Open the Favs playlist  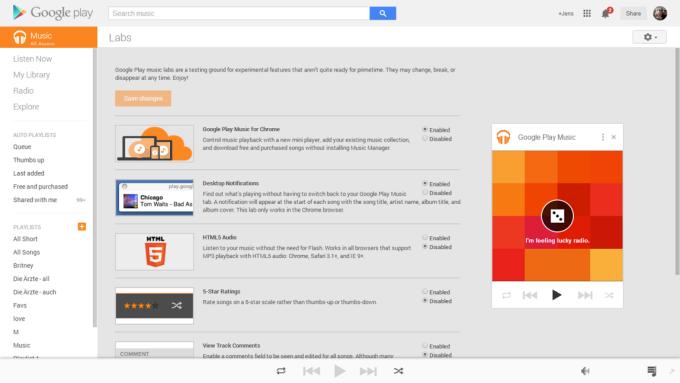(x=20, y=305)
